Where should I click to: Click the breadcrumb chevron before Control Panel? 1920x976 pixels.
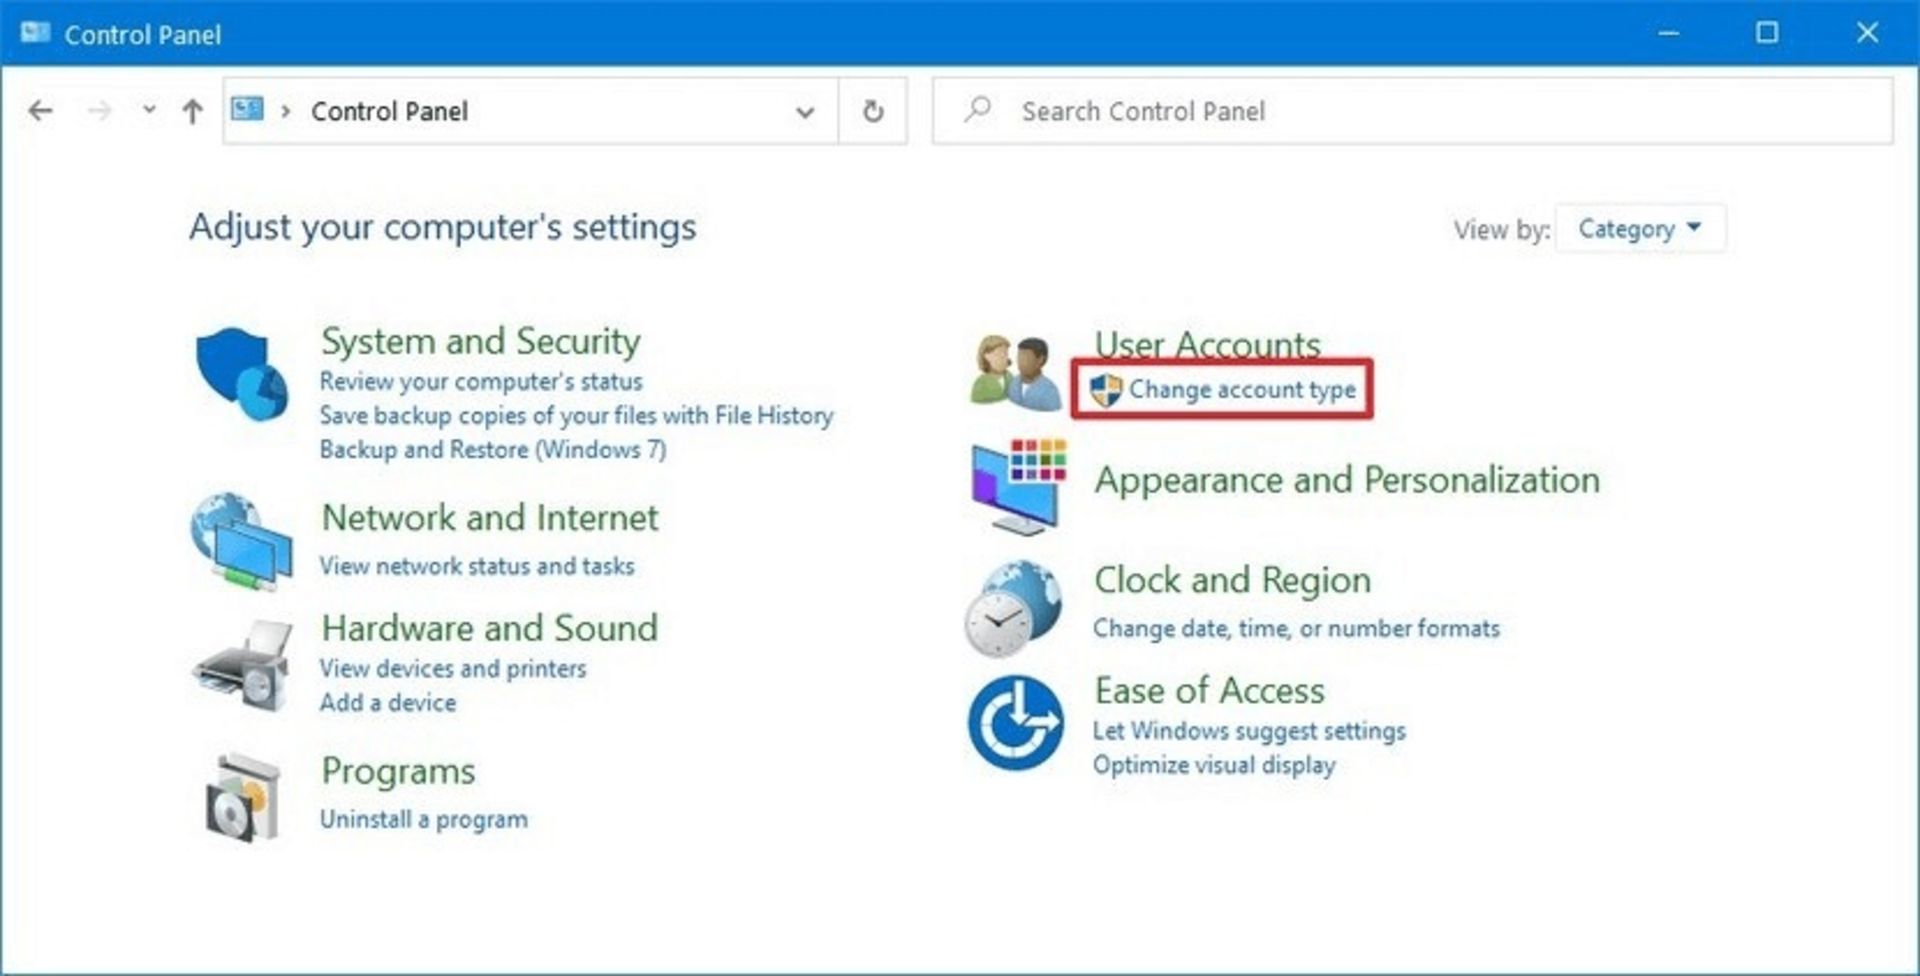[x=286, y=111]
